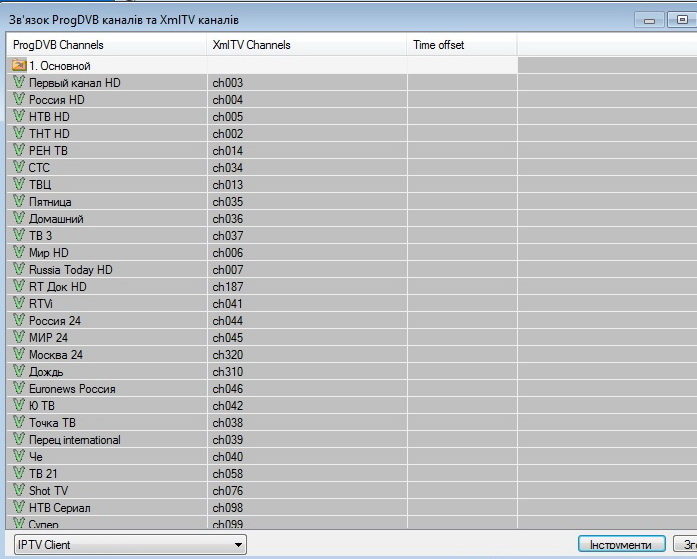Click the folder icon beside 1. Основной

[x=19, y=66]
